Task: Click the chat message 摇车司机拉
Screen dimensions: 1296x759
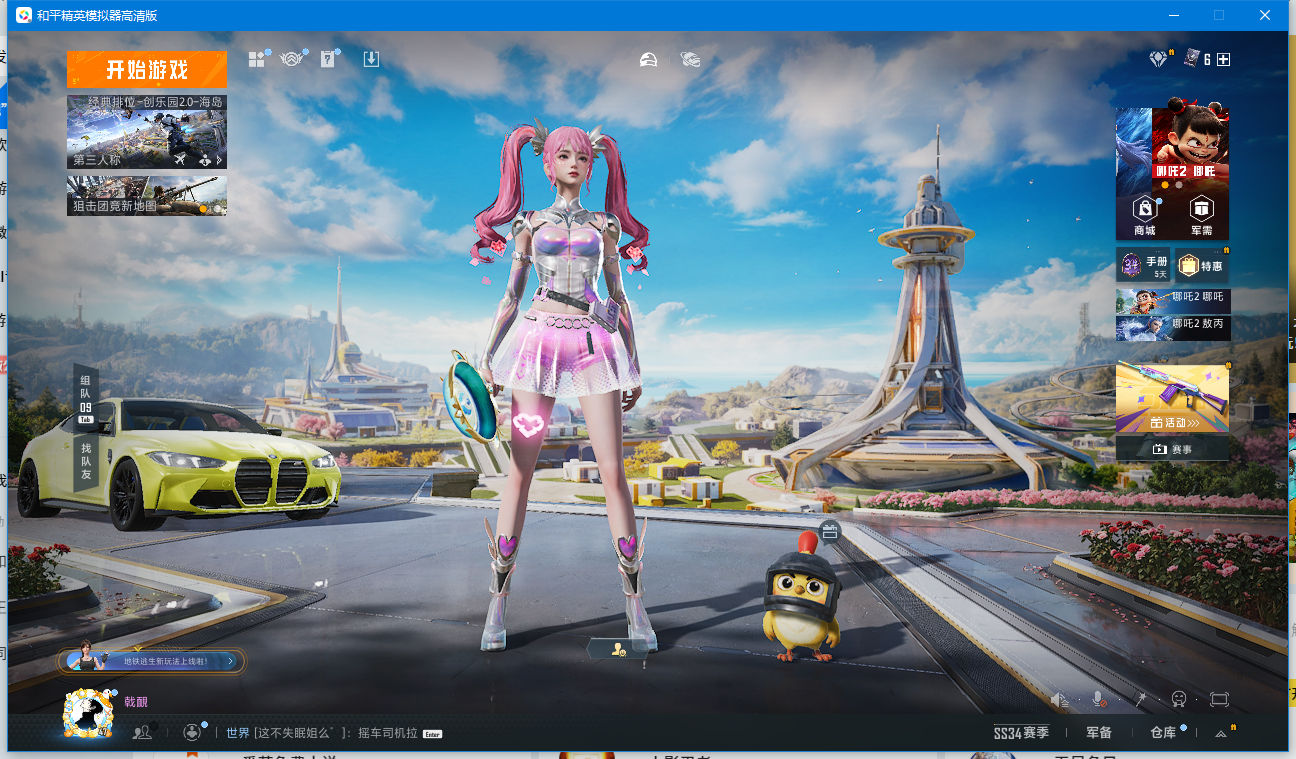Action: 386,733
